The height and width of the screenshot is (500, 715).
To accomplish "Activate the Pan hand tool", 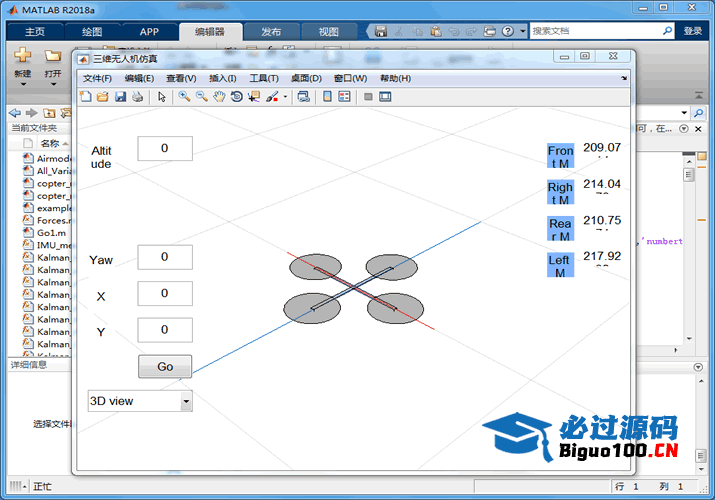I will (x=219, y=97).
